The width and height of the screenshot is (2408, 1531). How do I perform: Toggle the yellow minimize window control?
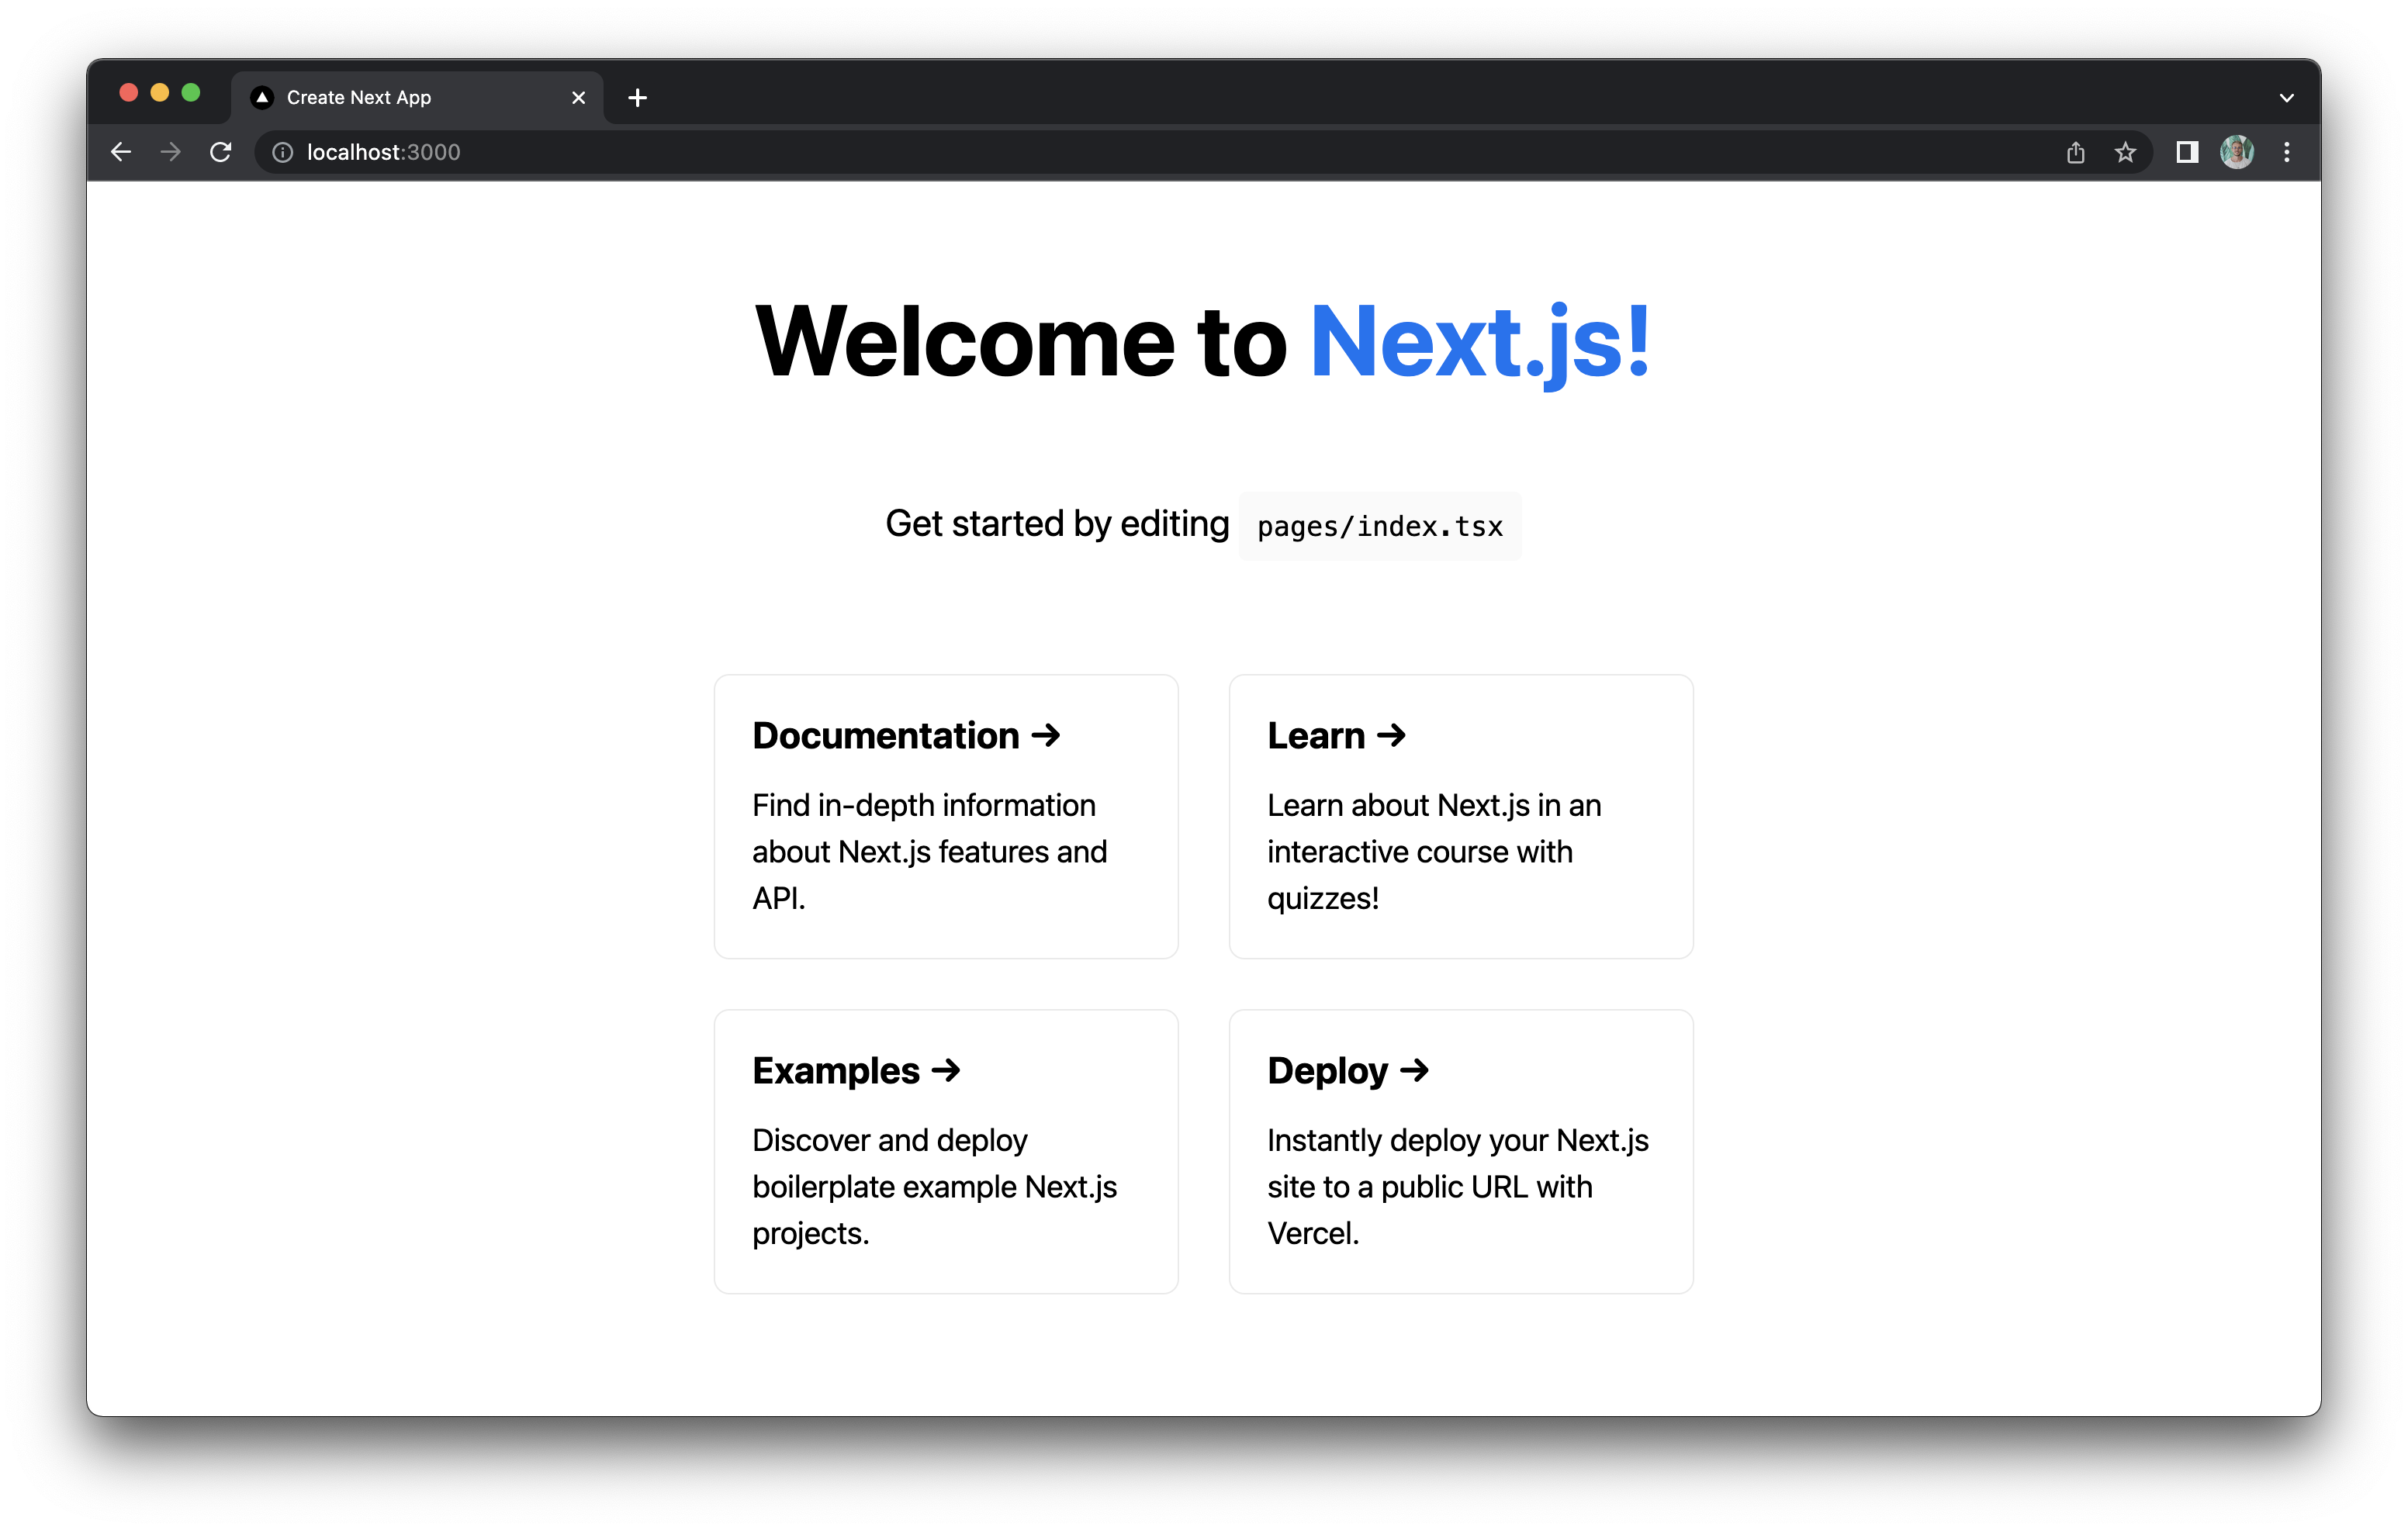[160, 92]
